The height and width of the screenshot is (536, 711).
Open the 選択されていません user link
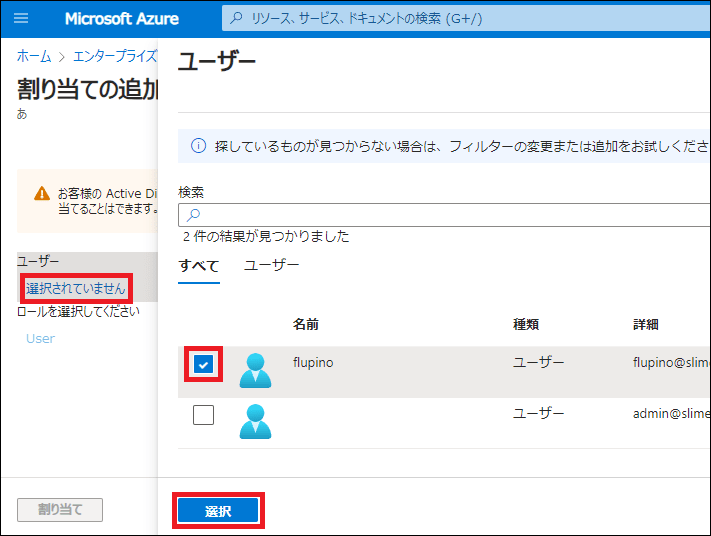tap(76, 288)
